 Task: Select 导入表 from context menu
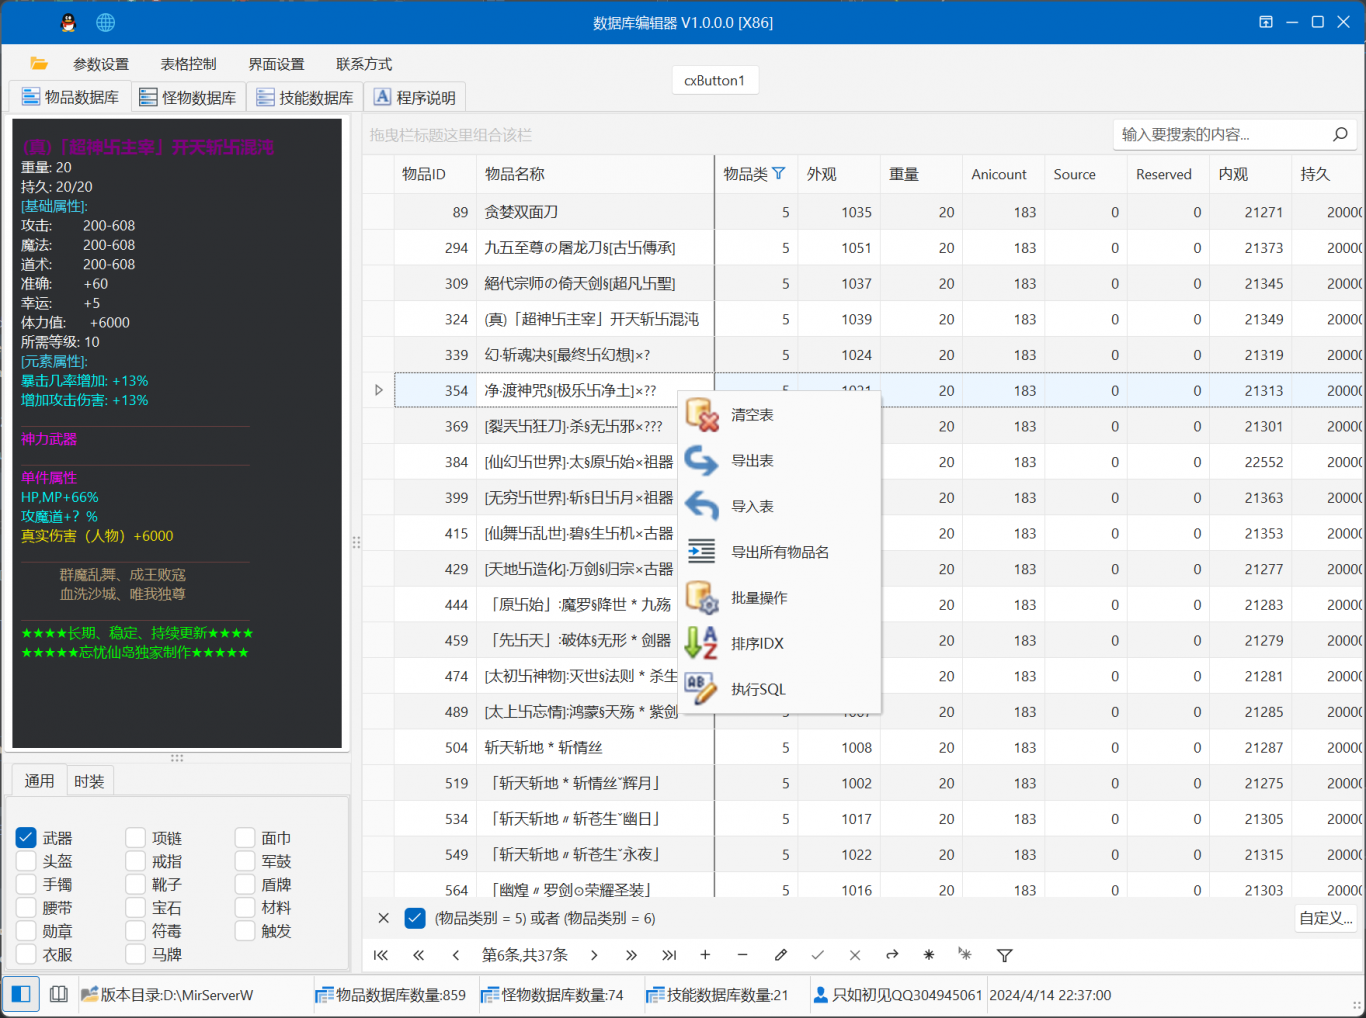tap(780, 506)
